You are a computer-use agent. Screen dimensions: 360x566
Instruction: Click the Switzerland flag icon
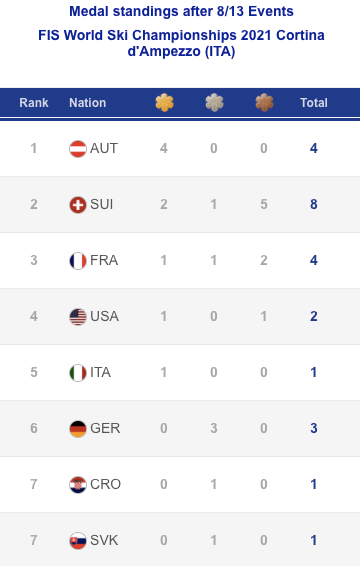[78, 205]
